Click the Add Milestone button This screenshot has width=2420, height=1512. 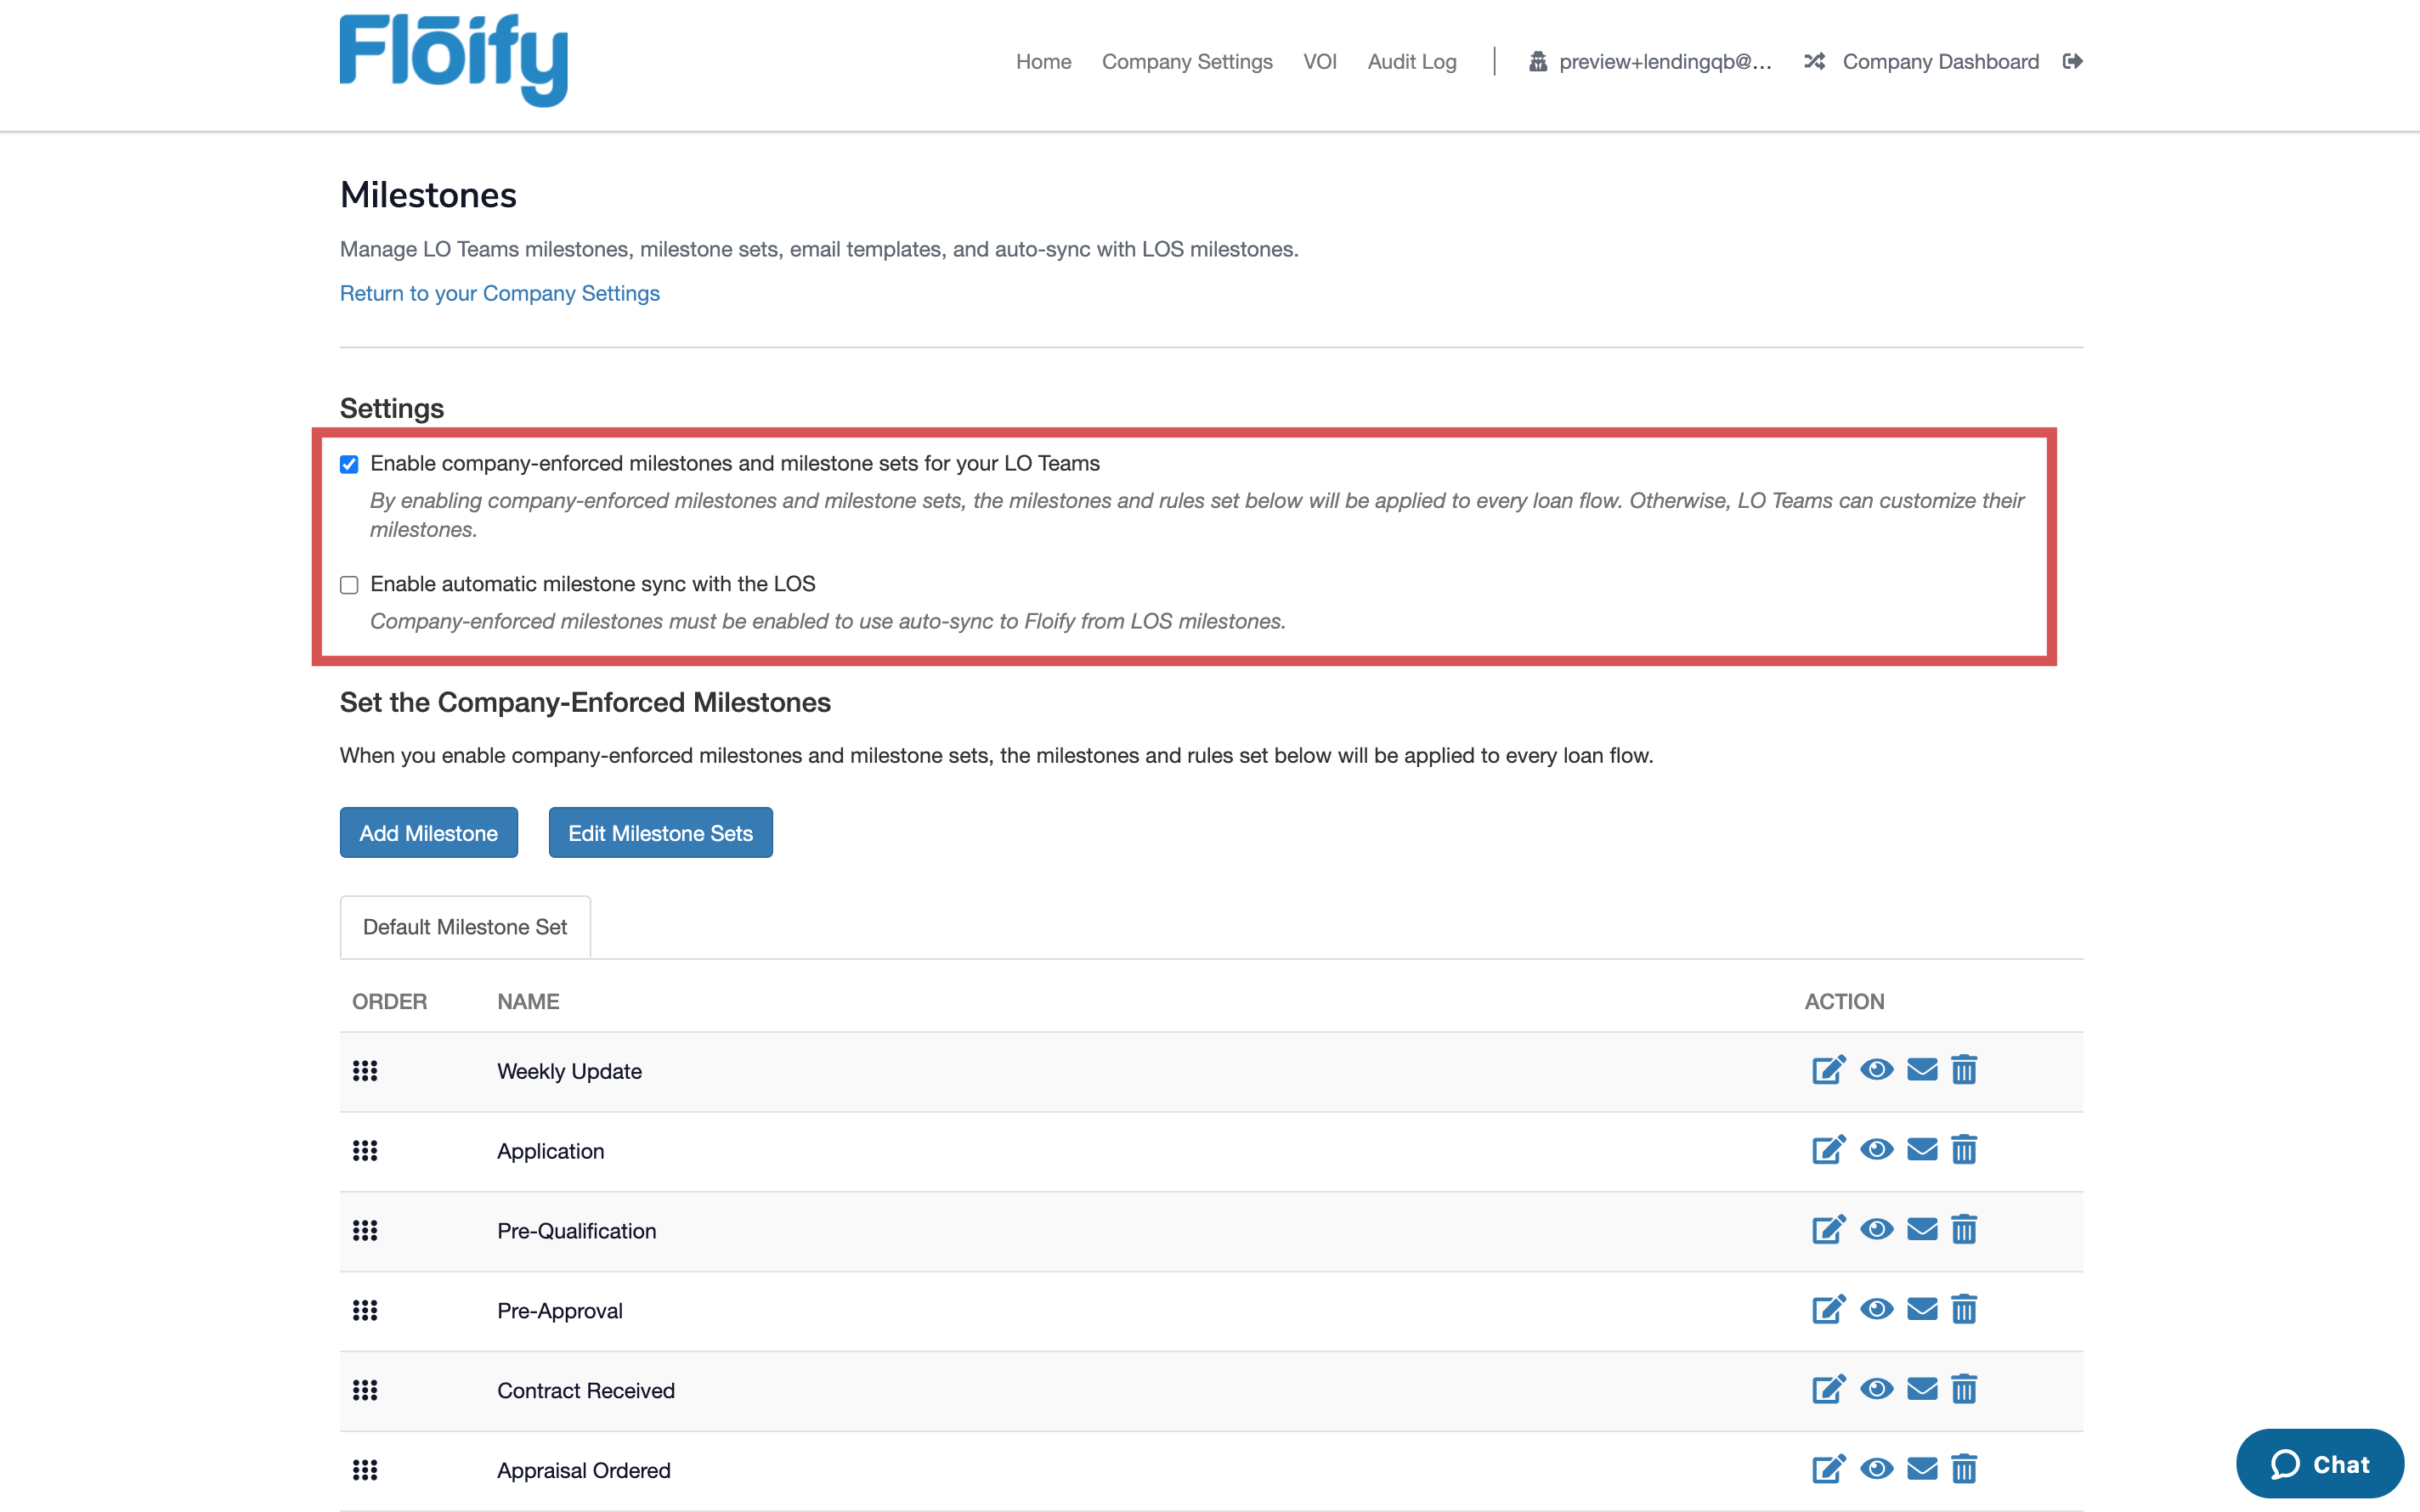pyautogui.click(x=428, y=833)
